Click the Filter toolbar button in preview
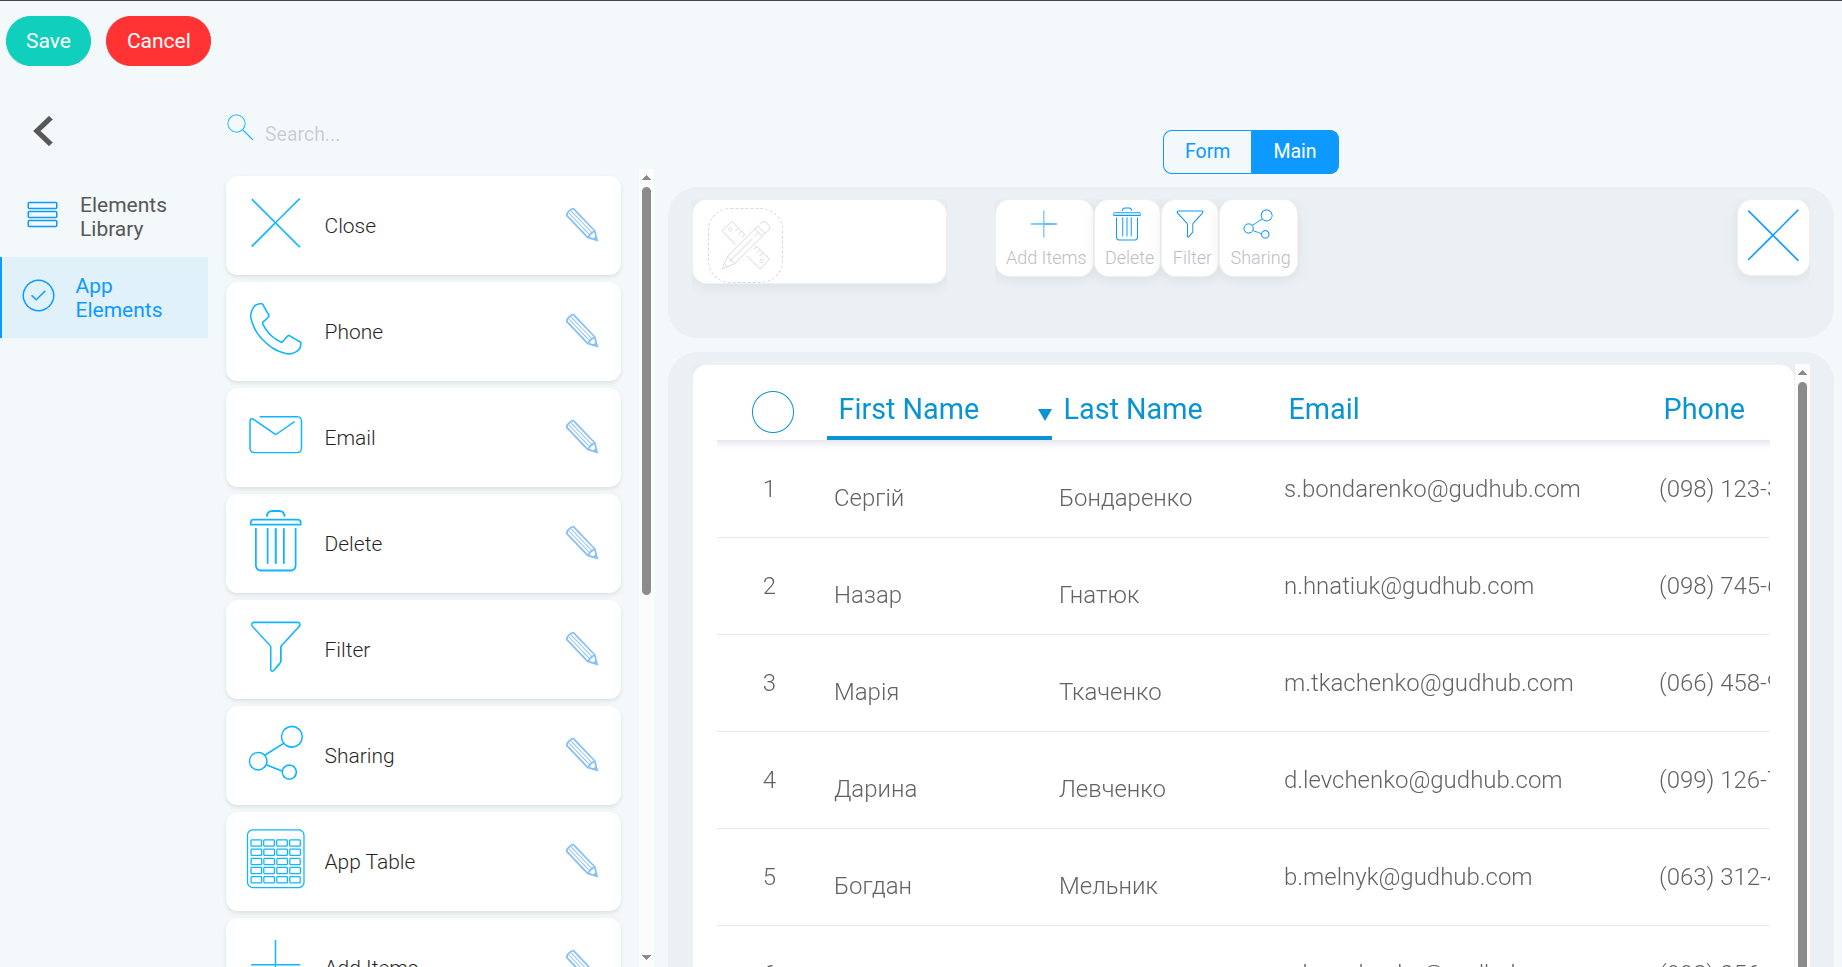 coord(1190,238)
